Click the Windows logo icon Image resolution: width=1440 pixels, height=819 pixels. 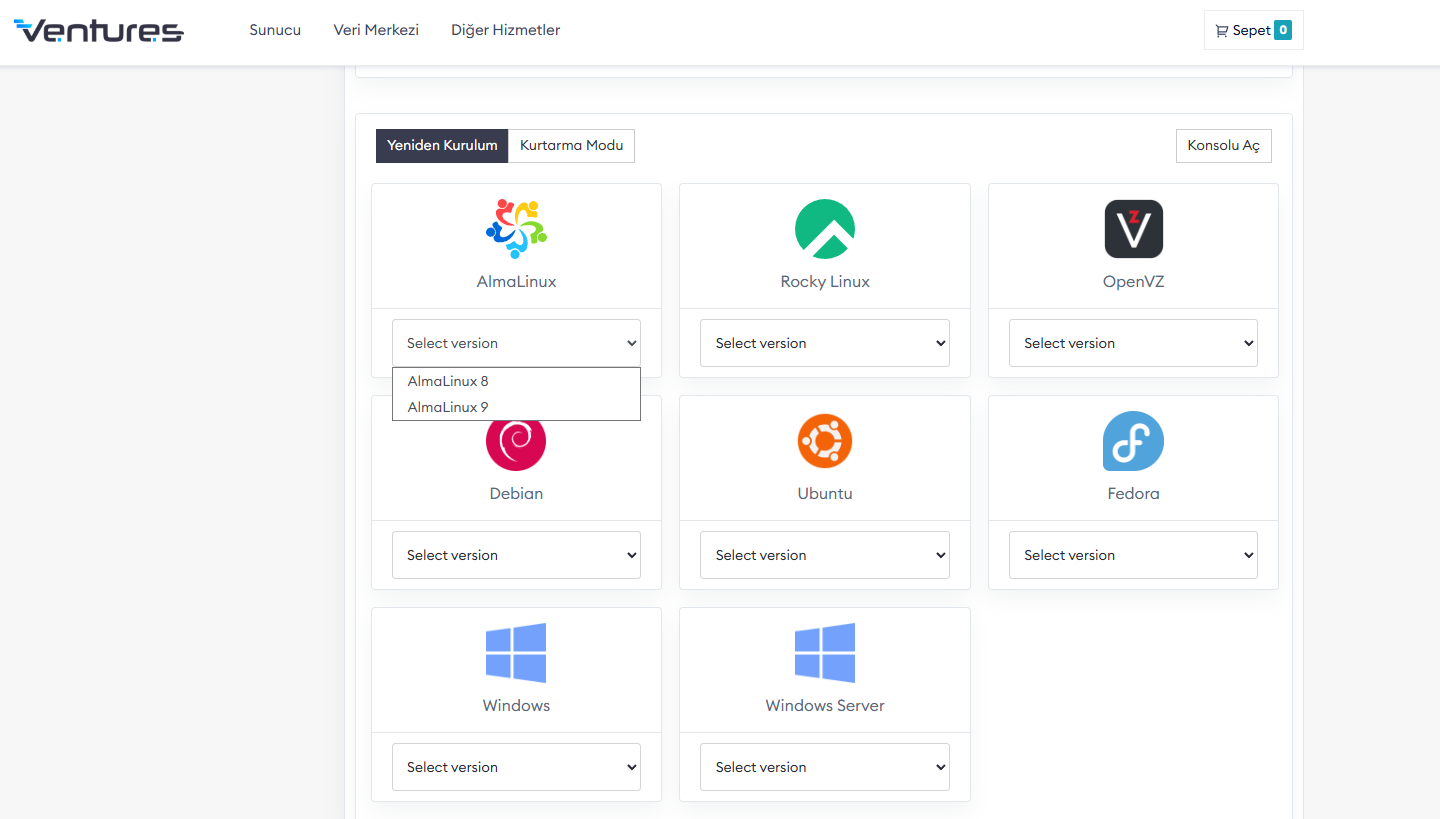pos(516,653)
